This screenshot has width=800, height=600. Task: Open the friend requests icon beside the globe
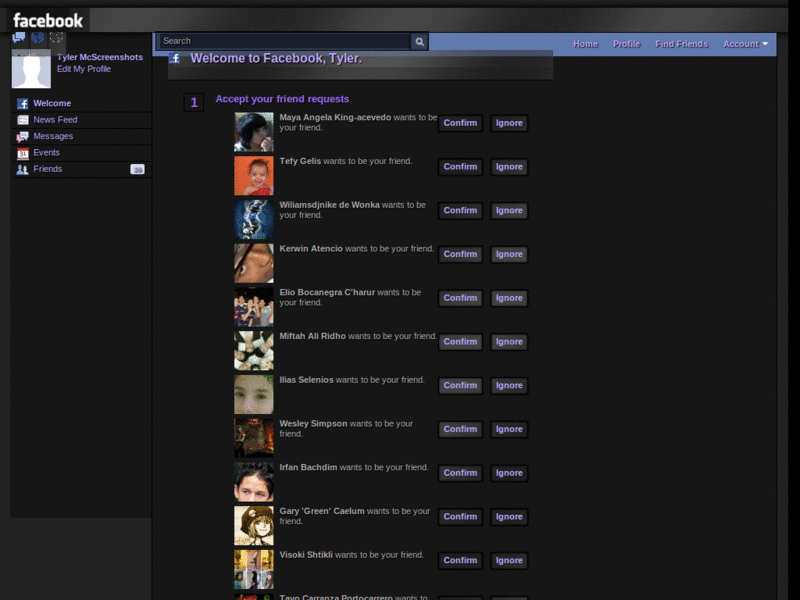tap(56, 38)
